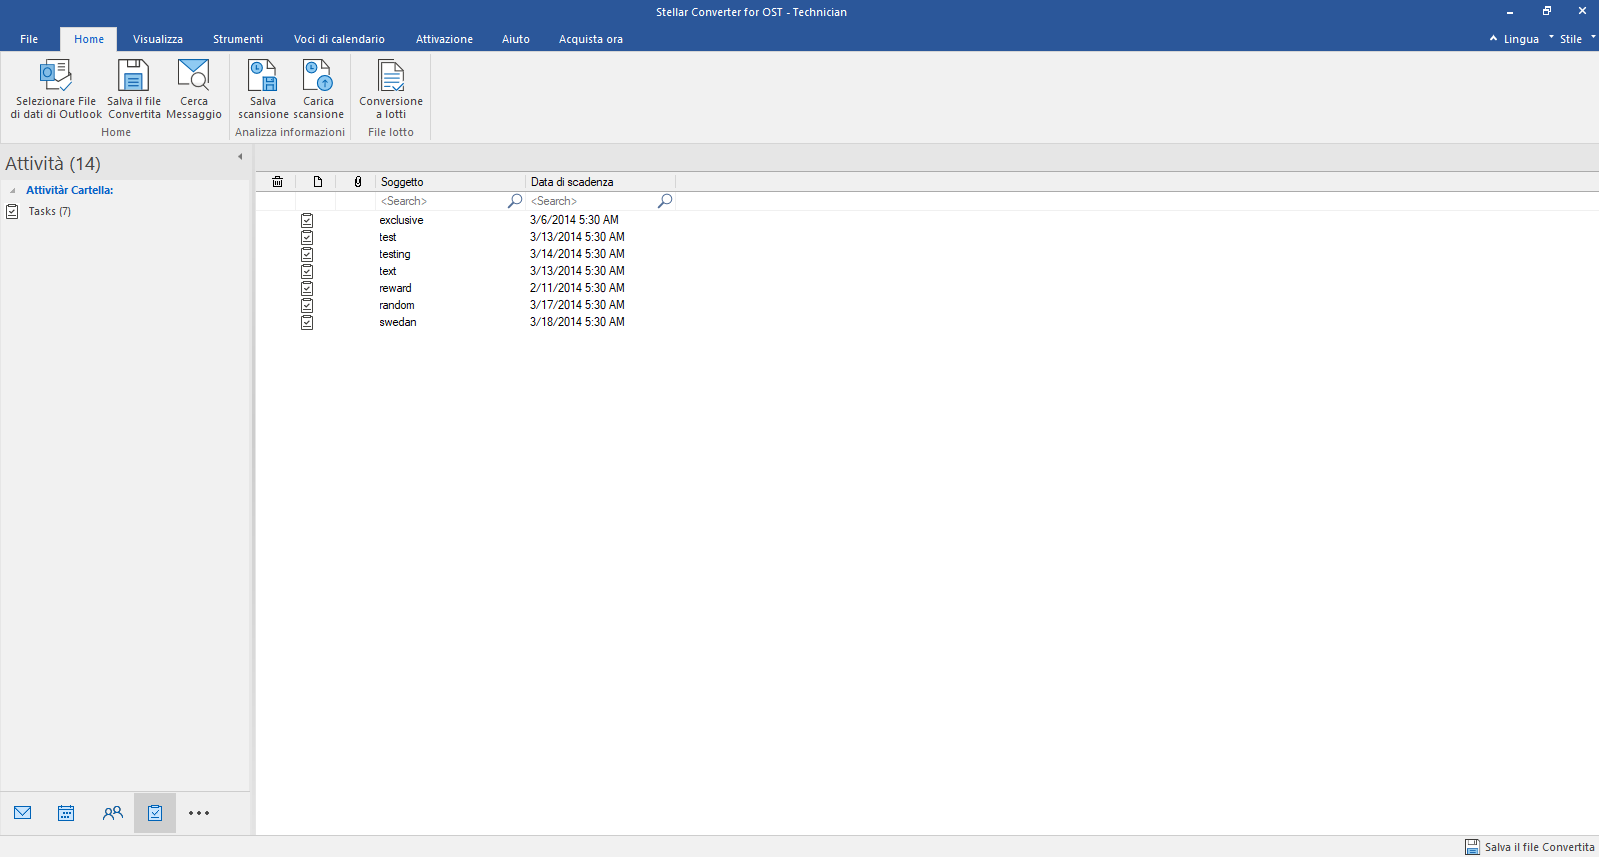Click Salva scansione icon
The image size is (1599, 857).
point(262,75)
